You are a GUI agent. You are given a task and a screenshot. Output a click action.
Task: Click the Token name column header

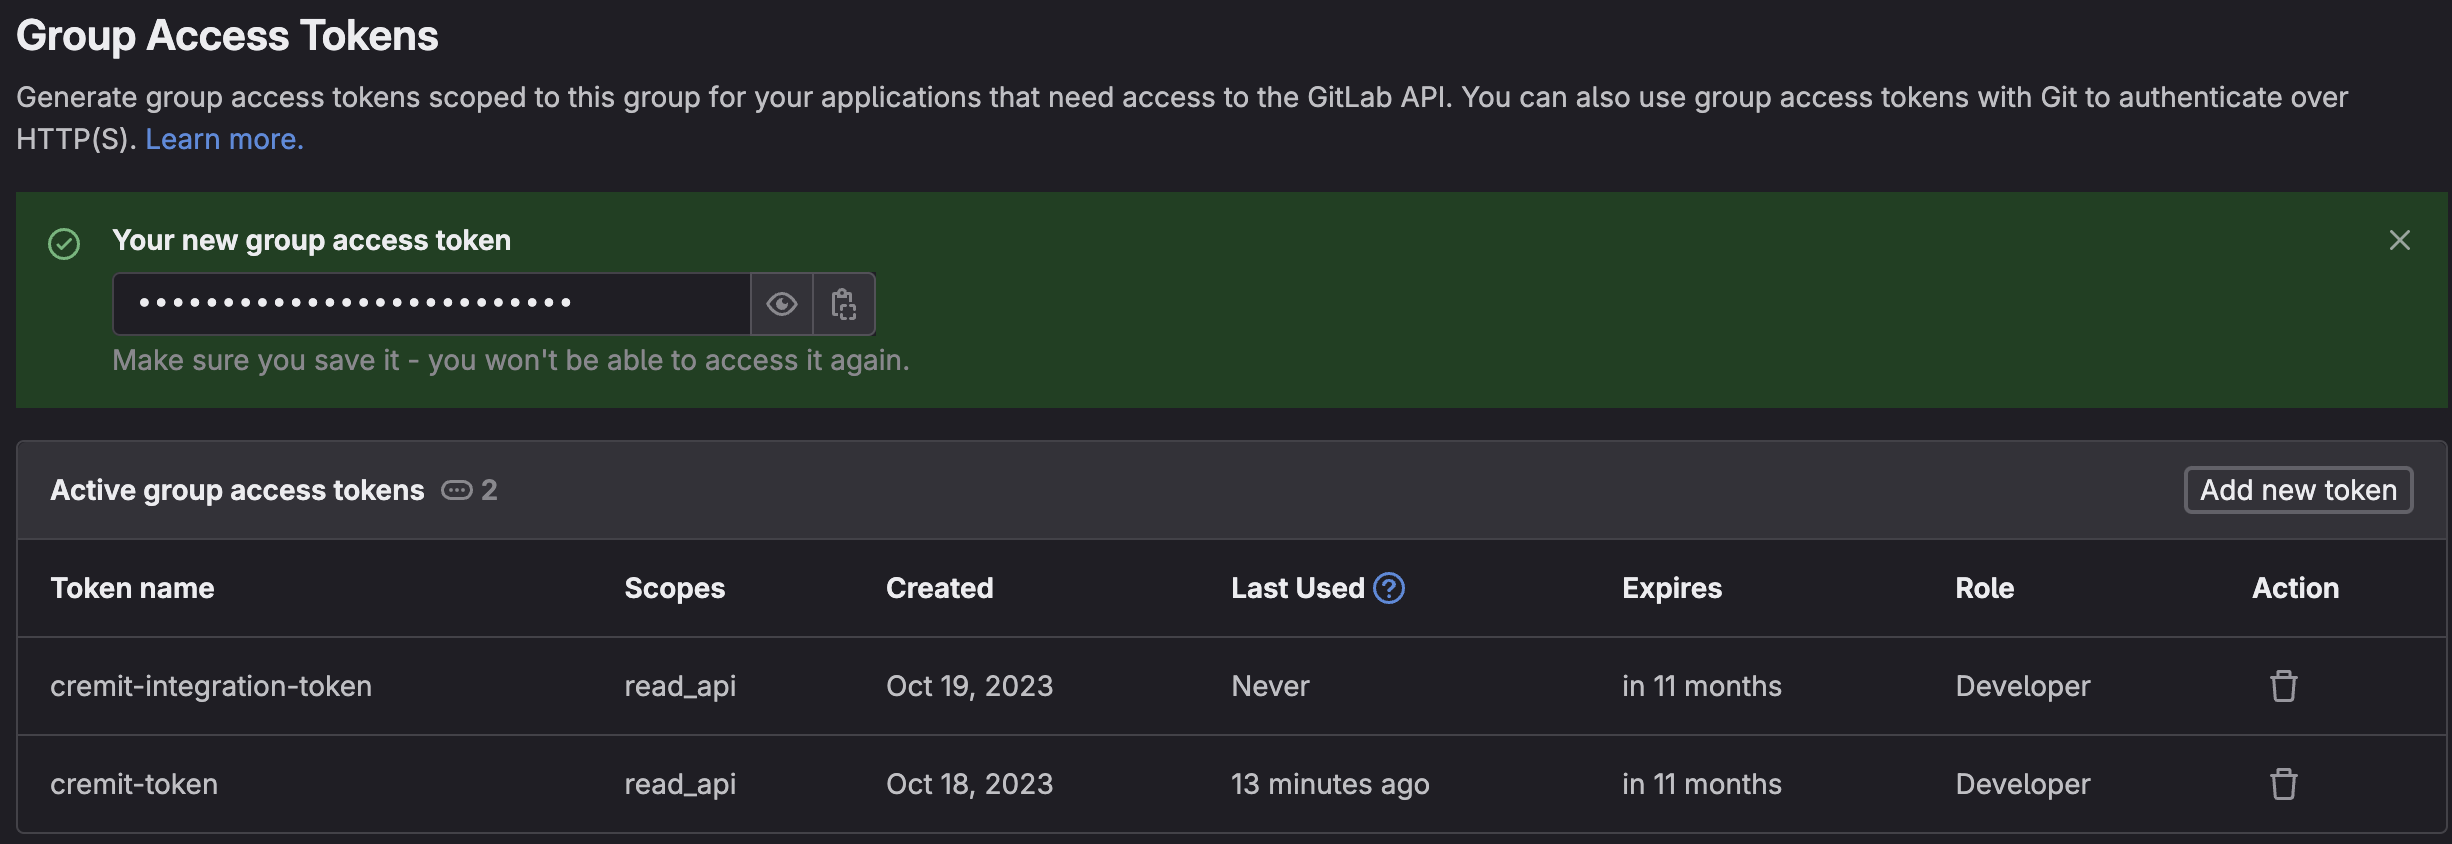[132, 588]
